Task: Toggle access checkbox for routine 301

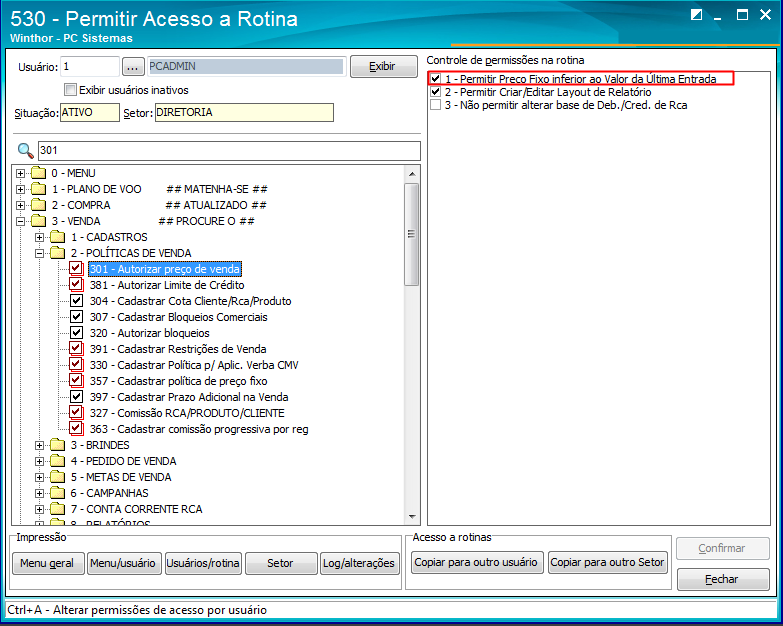Action: click(x=76, y=269)
